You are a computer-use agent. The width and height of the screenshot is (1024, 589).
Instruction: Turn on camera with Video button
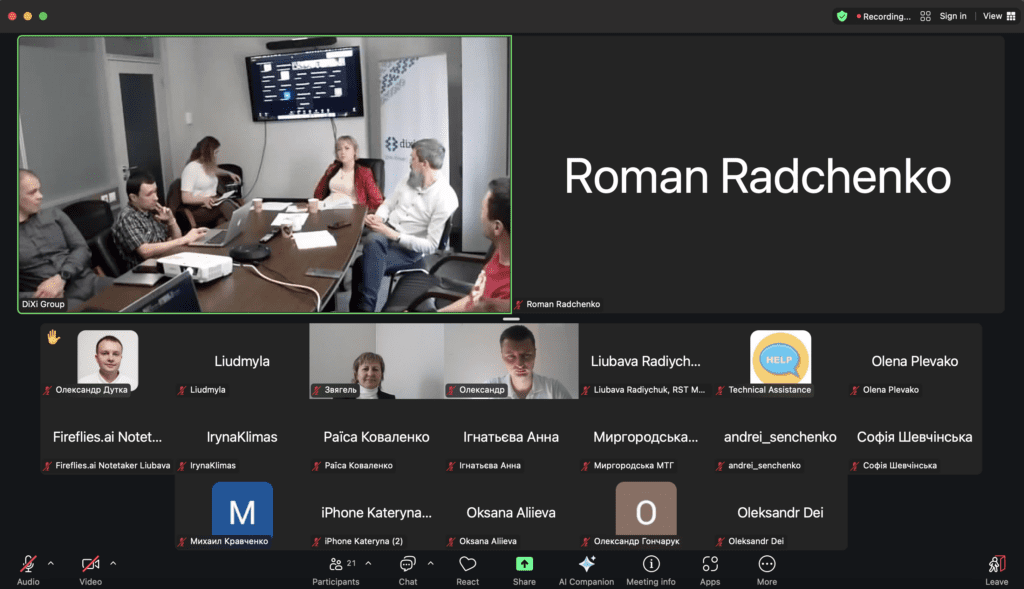click(x=91, y=565)
